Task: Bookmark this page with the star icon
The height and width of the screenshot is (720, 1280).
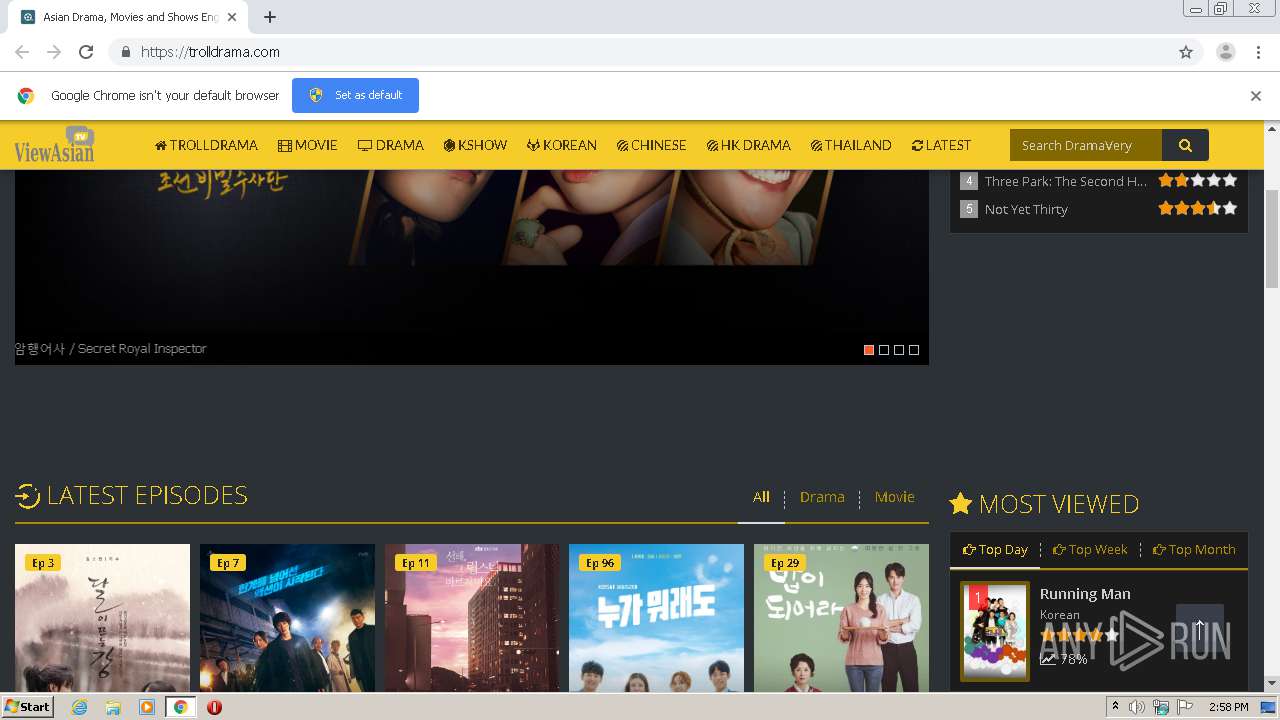Action: click(1186, 52)
